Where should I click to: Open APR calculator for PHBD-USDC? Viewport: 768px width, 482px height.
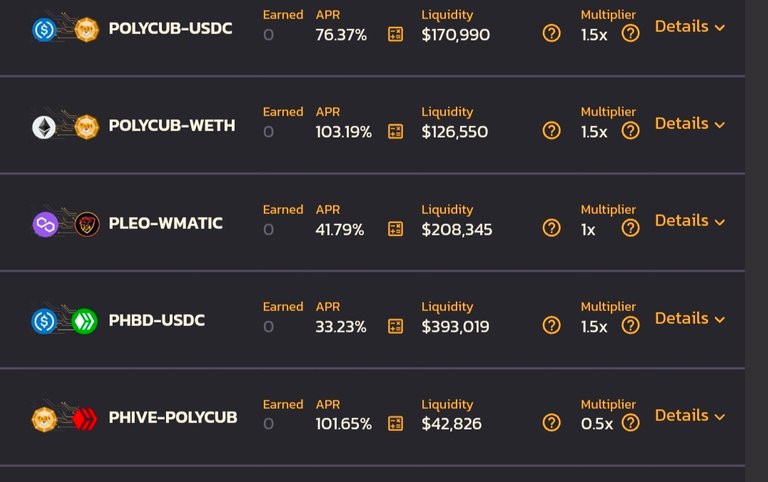tap(395, 326)
